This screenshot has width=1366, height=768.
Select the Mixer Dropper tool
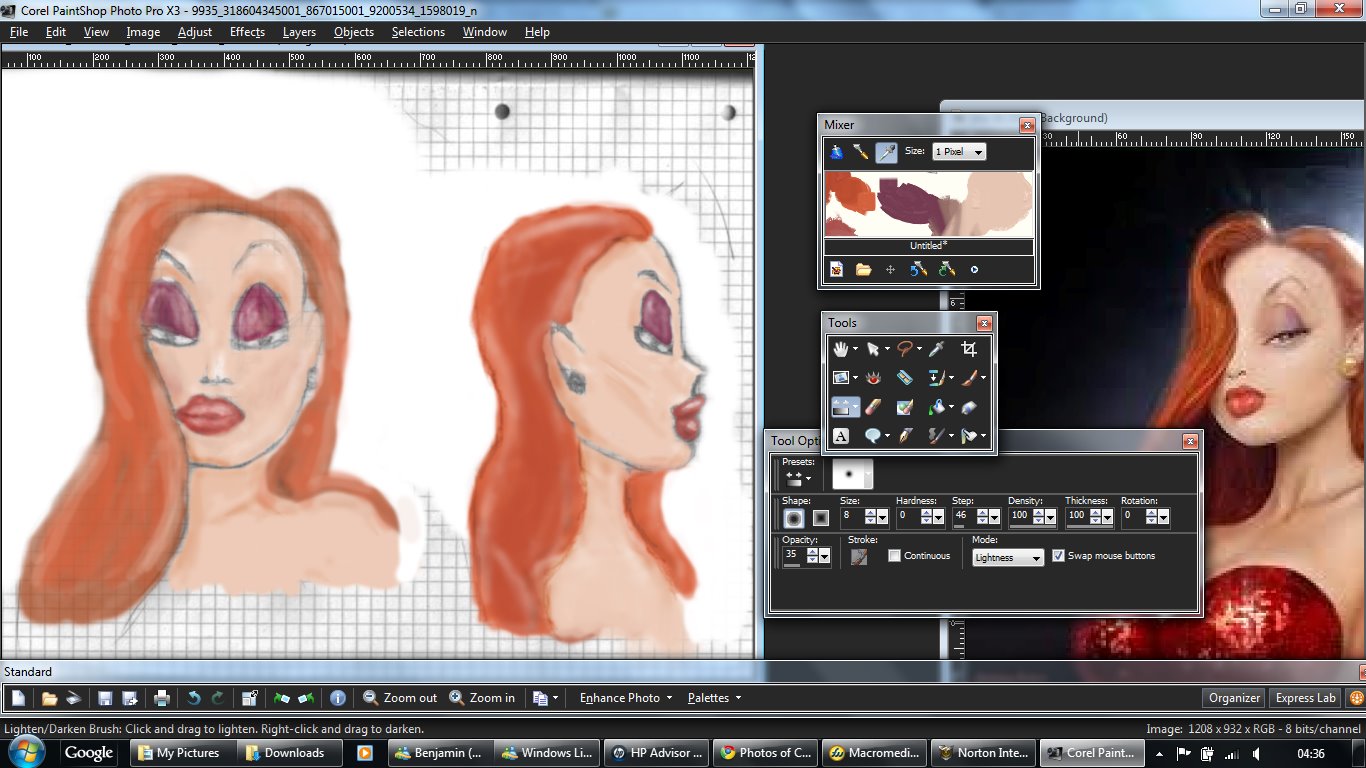pyautogui.click(x=886, y=152)
